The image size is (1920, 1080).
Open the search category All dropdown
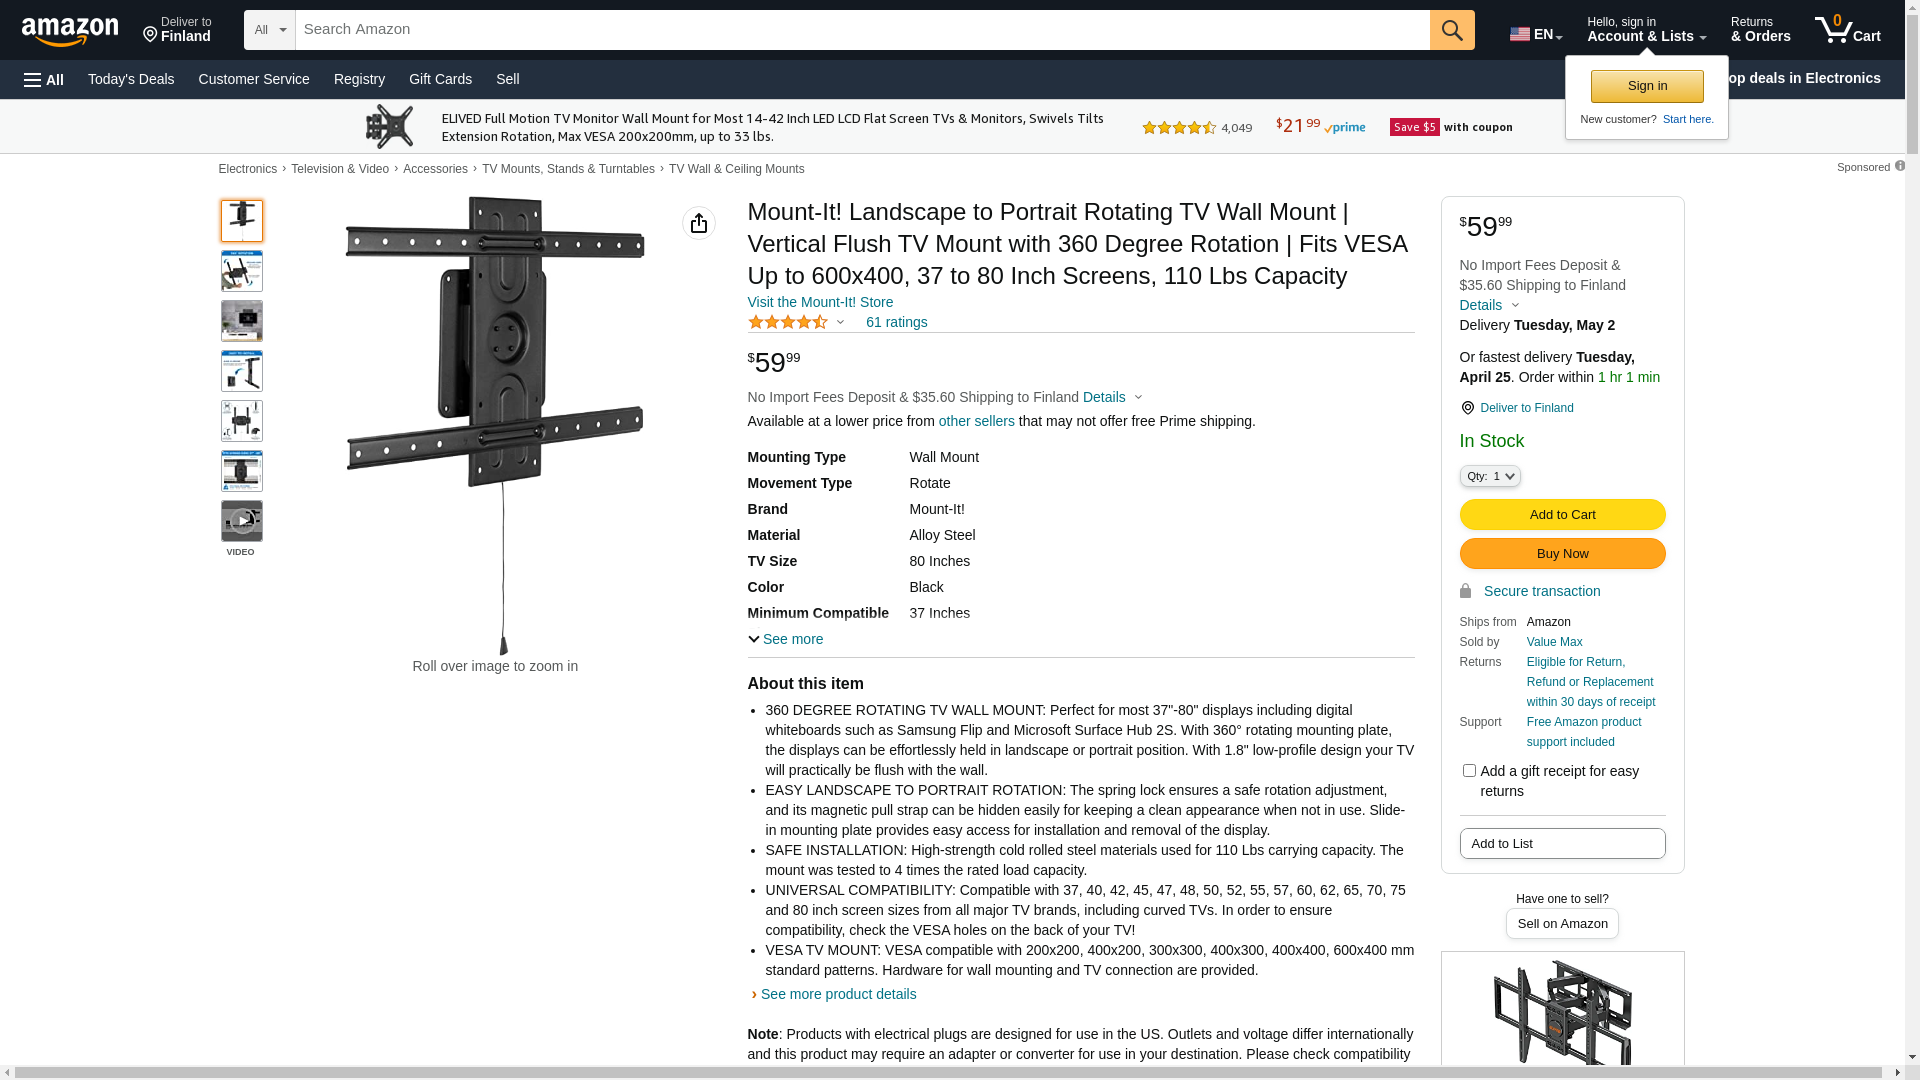(x=270, y=30)
